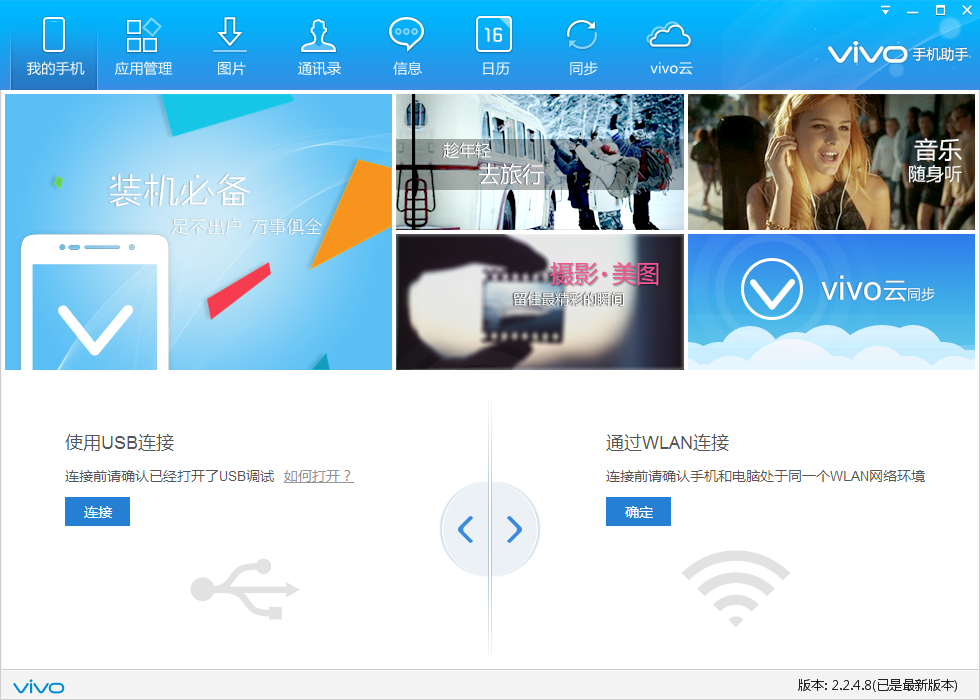Screen dimensions: 980x700
Task: Open 通讯录 to view contacts
Action: (318, 47)
